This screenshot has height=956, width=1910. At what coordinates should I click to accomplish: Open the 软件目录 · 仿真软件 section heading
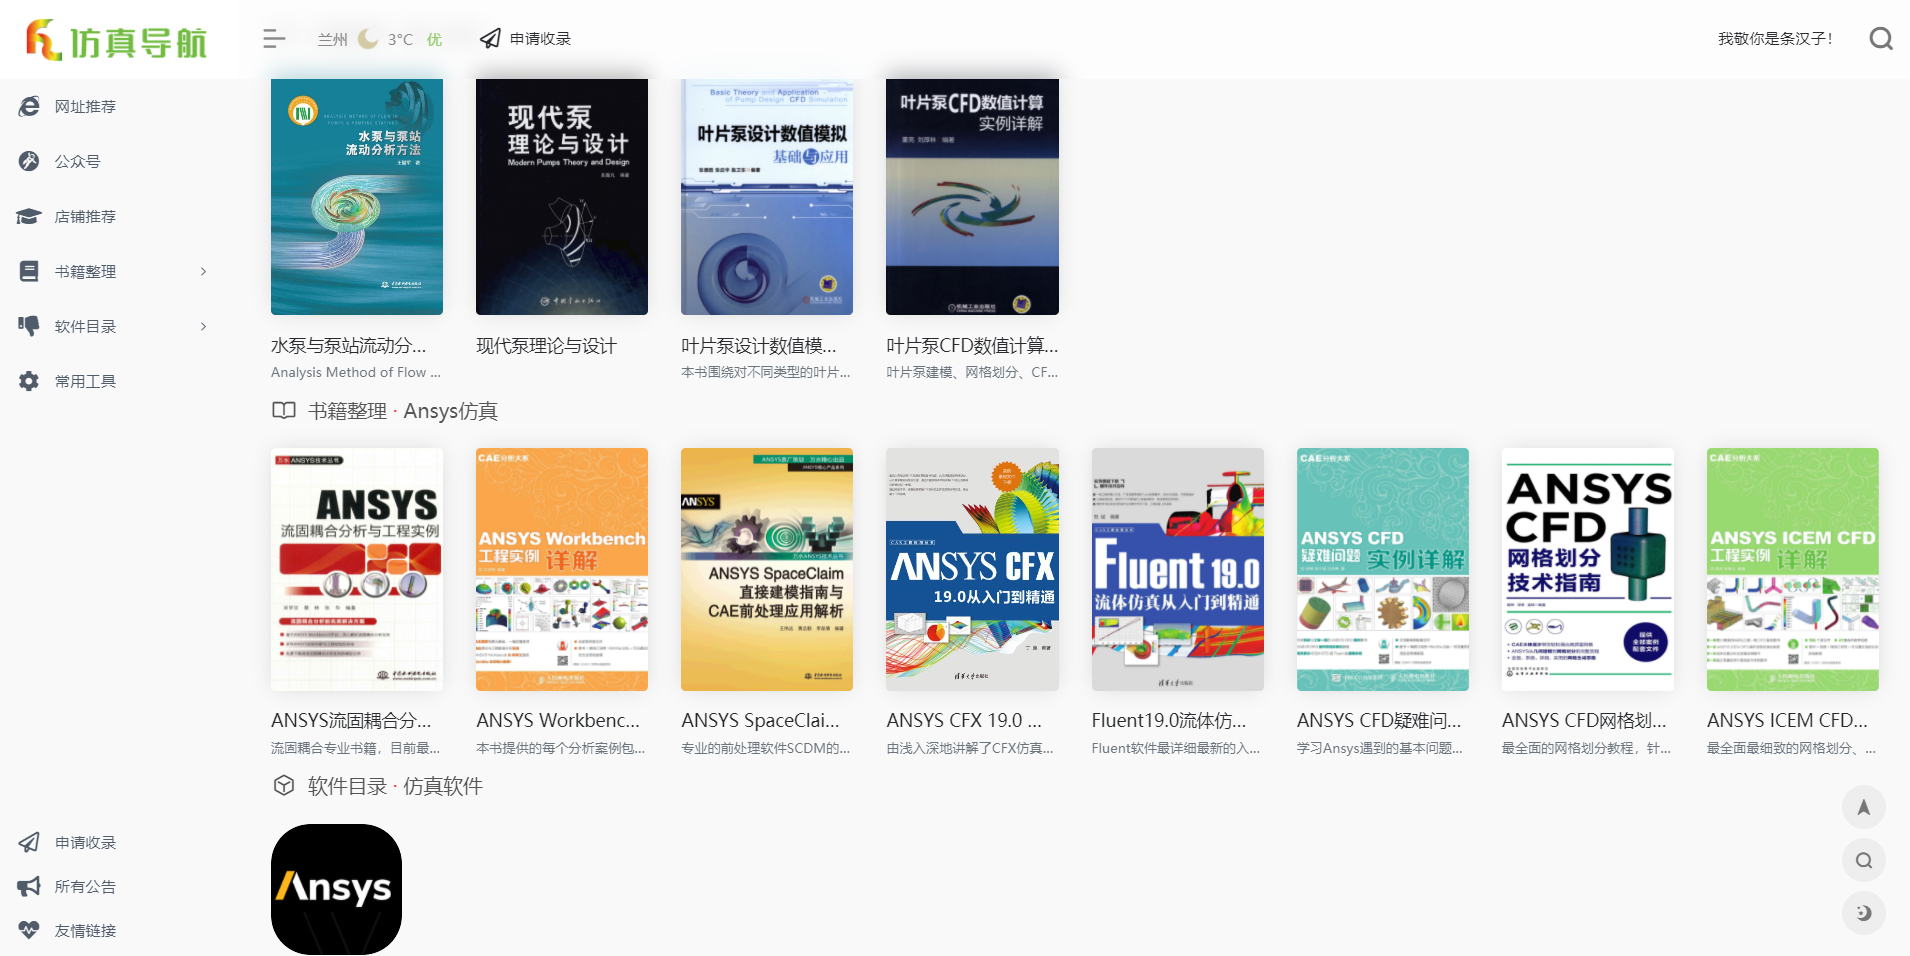[x=395, y=786]
